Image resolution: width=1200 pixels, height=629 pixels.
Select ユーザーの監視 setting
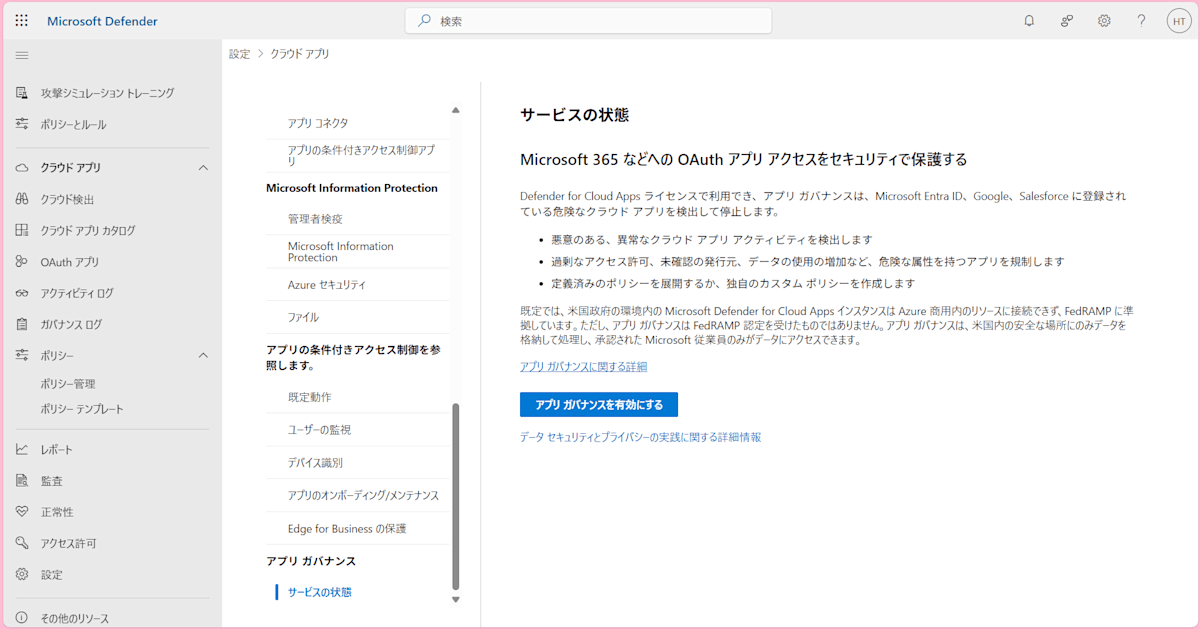(x=319, y=430)
